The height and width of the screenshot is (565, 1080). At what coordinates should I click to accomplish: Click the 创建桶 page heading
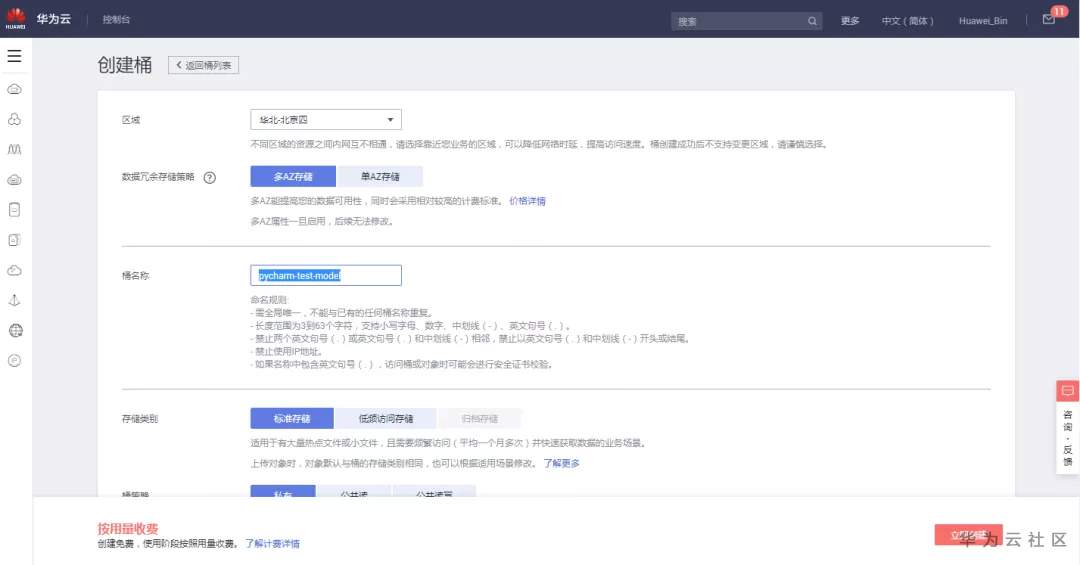[125, 65]
